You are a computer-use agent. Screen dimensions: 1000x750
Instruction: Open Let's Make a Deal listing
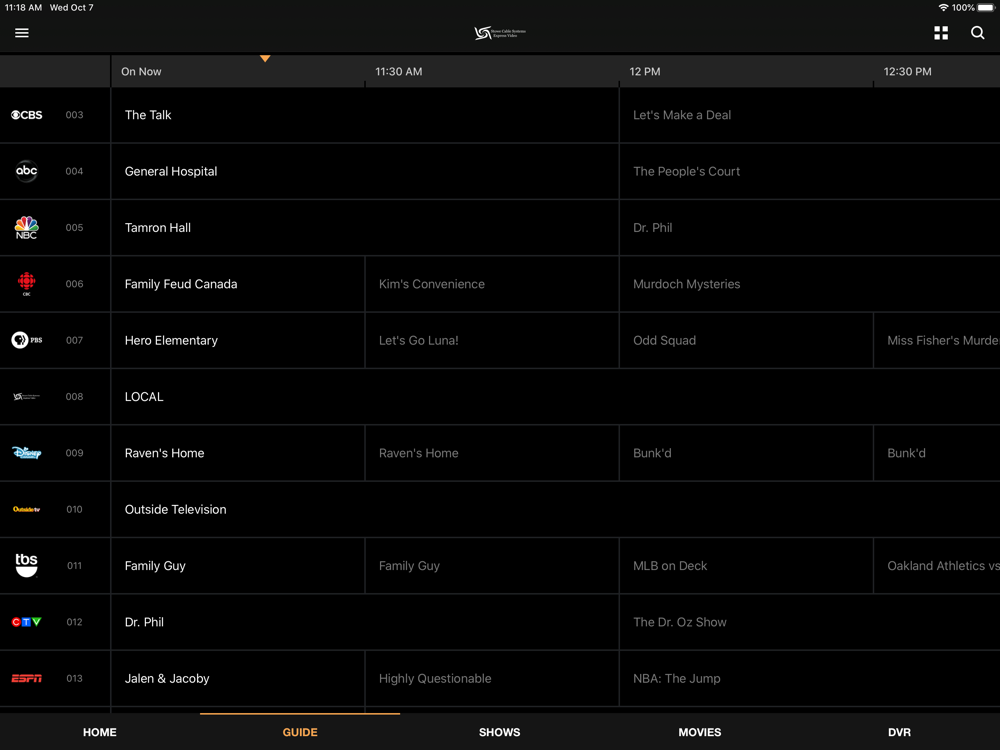pos(810,115)
